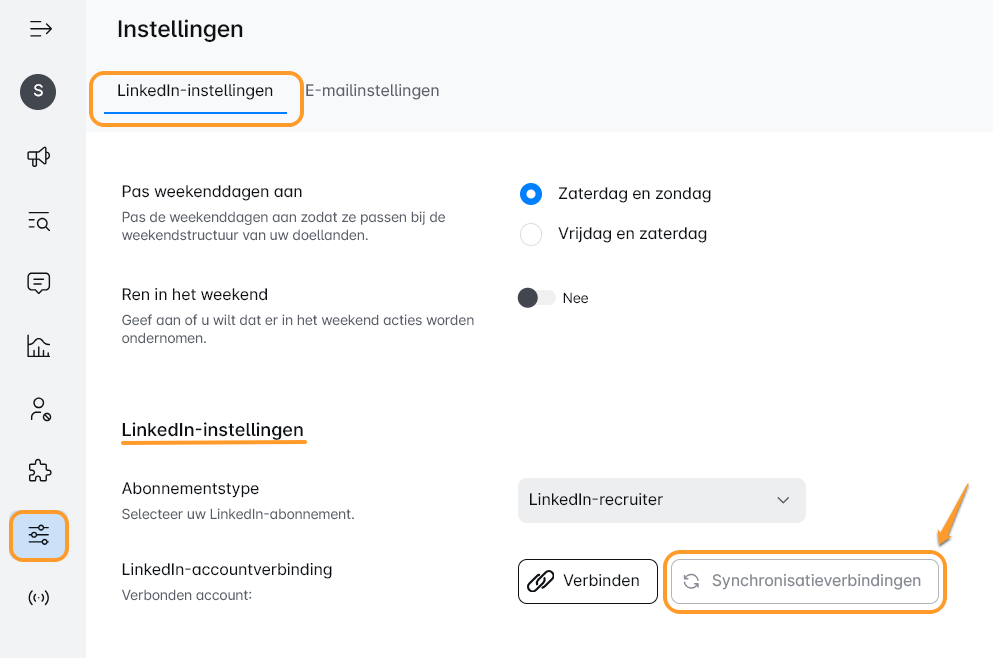Click the LinkedIn-instellingen section heading
993x658 pixels.
[212, 430]
